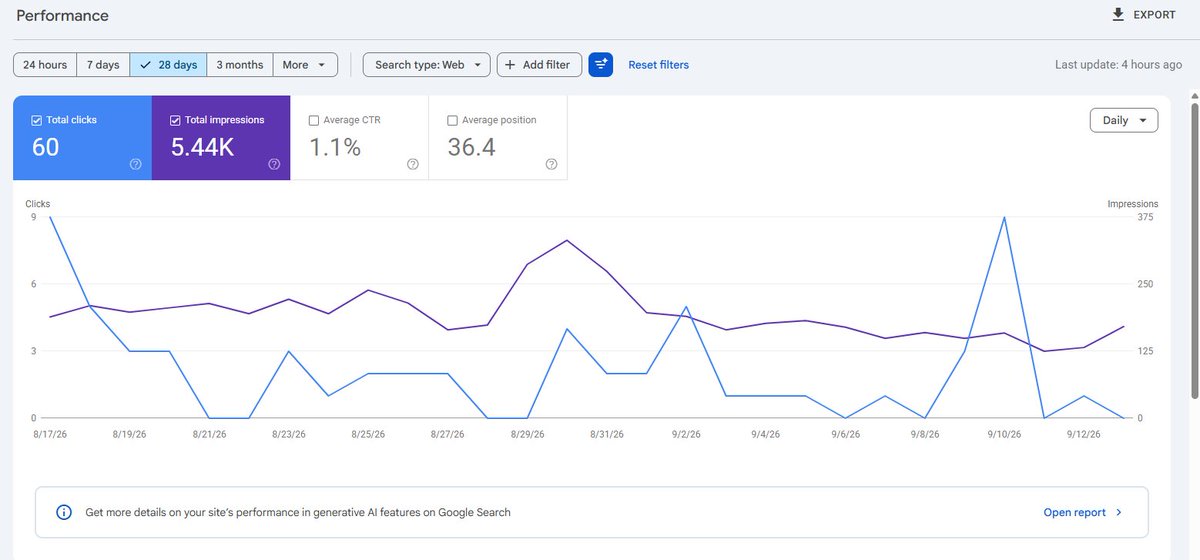Click the 1.1% average CTR value
This screenshot has height=560, width=1200.
[335, 147]
